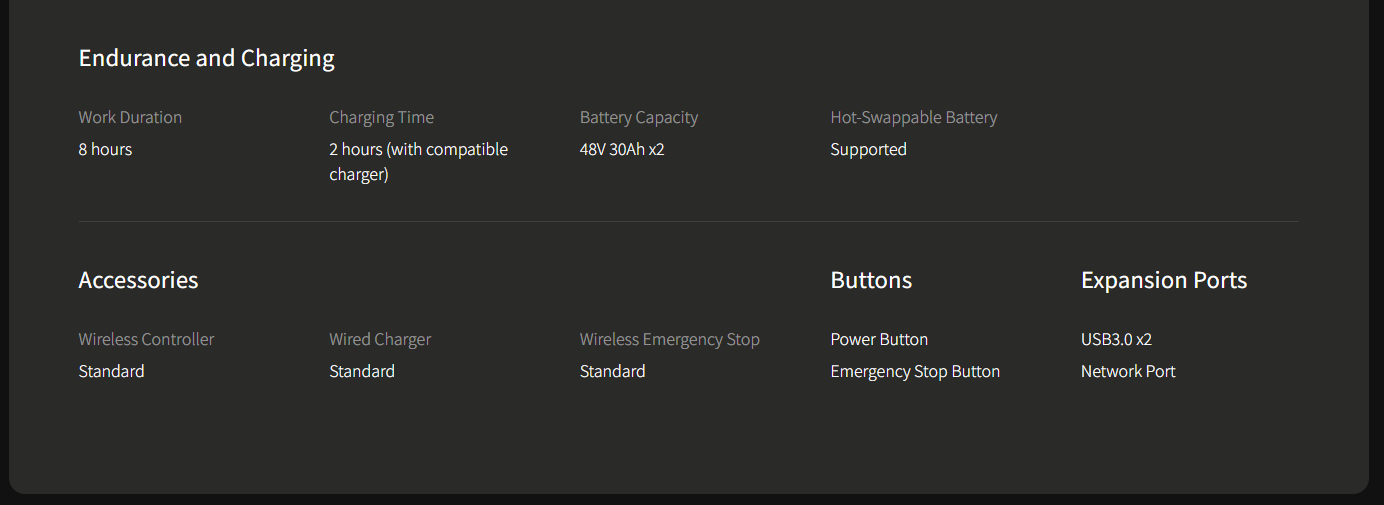The image size is (1384, 505).
Task: Select the Hot-Swappable Battery label
Action: pos(914,117)
